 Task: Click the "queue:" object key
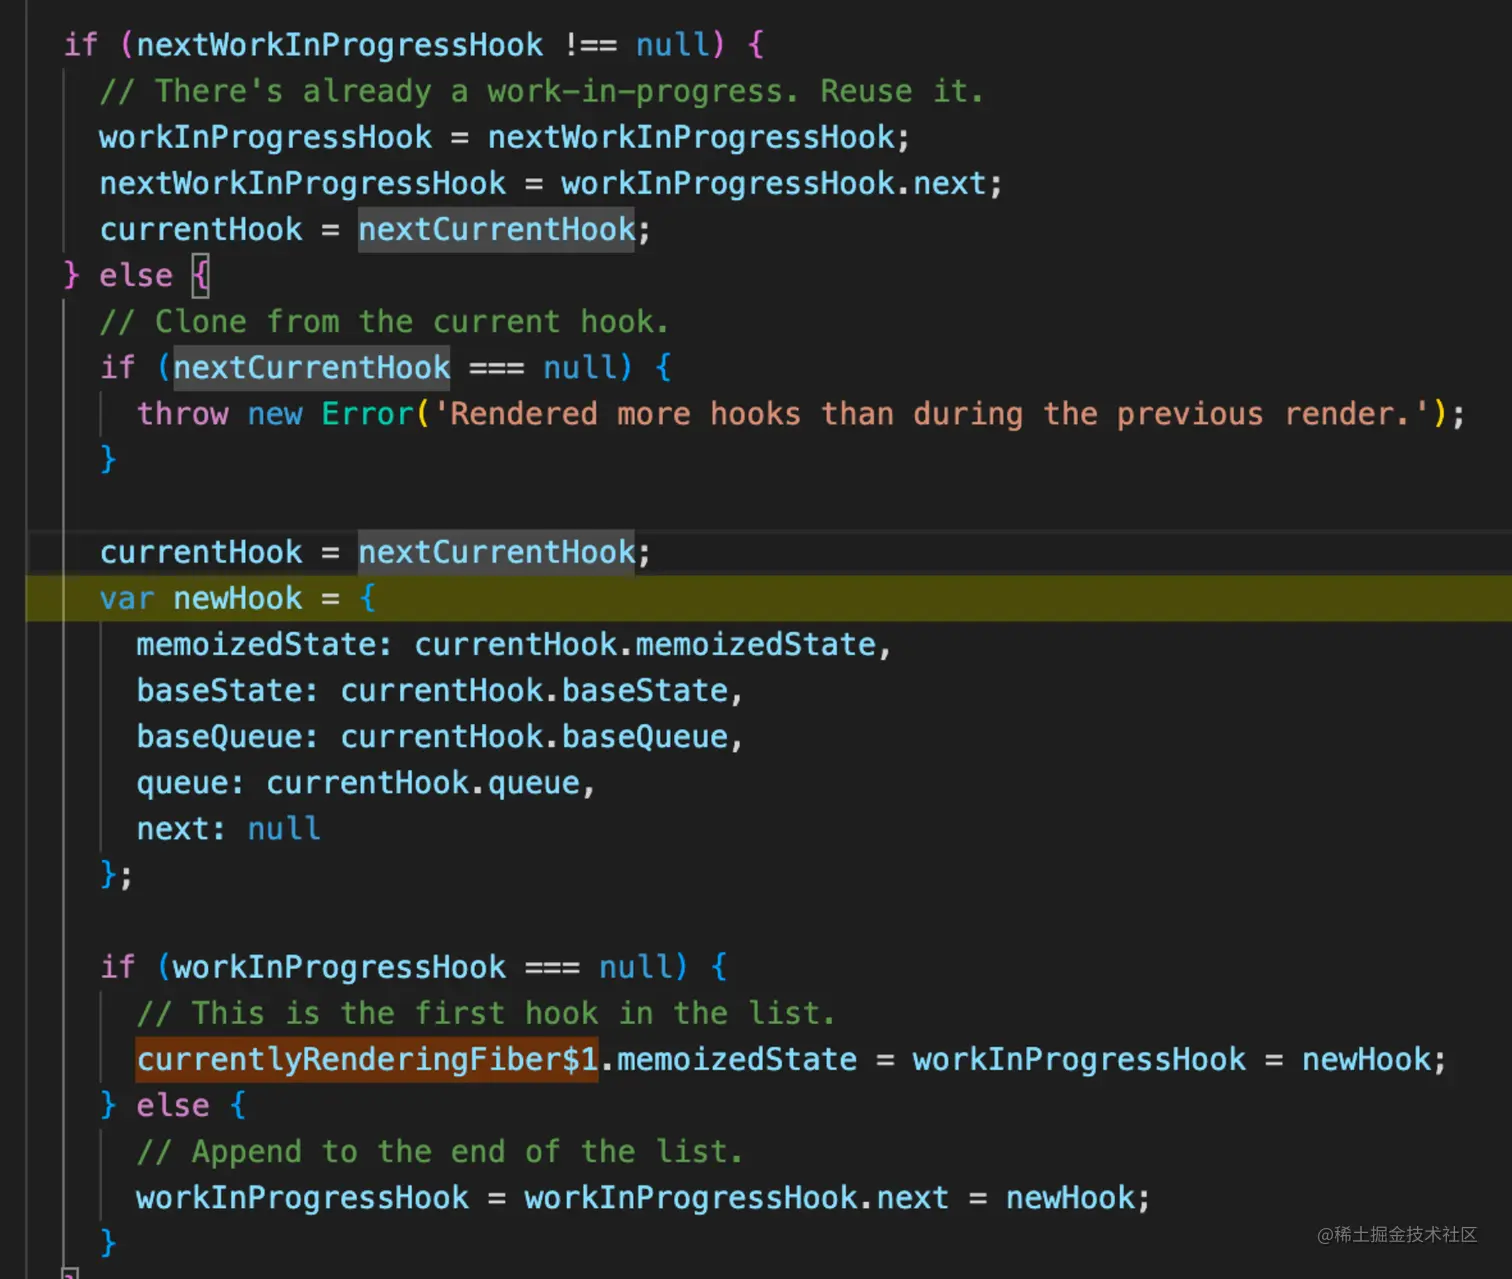(x=190, y=782)
